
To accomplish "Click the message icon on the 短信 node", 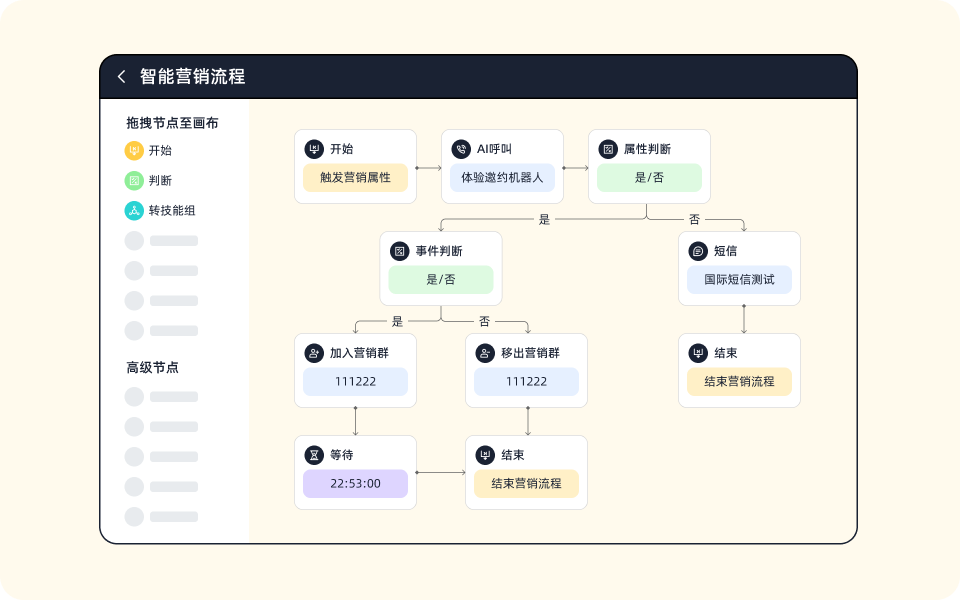I will tap(697, 250).
